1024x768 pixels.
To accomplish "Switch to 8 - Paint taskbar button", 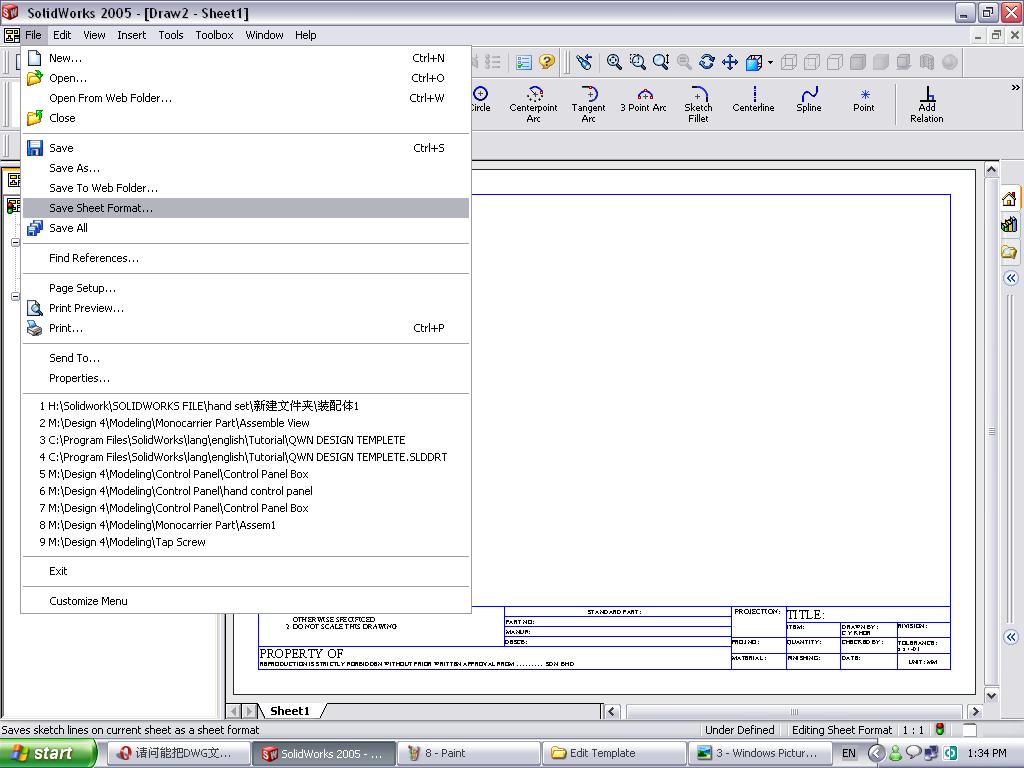I will coord(468,754).
